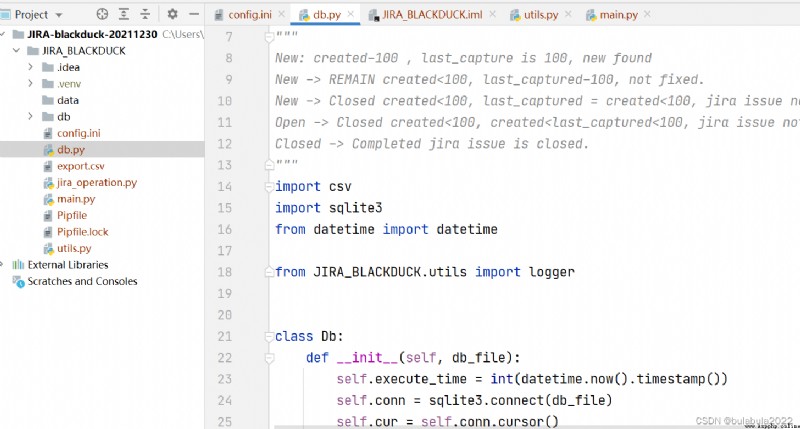
Task: Fold the import at line 18
Action: click(269, 272)
